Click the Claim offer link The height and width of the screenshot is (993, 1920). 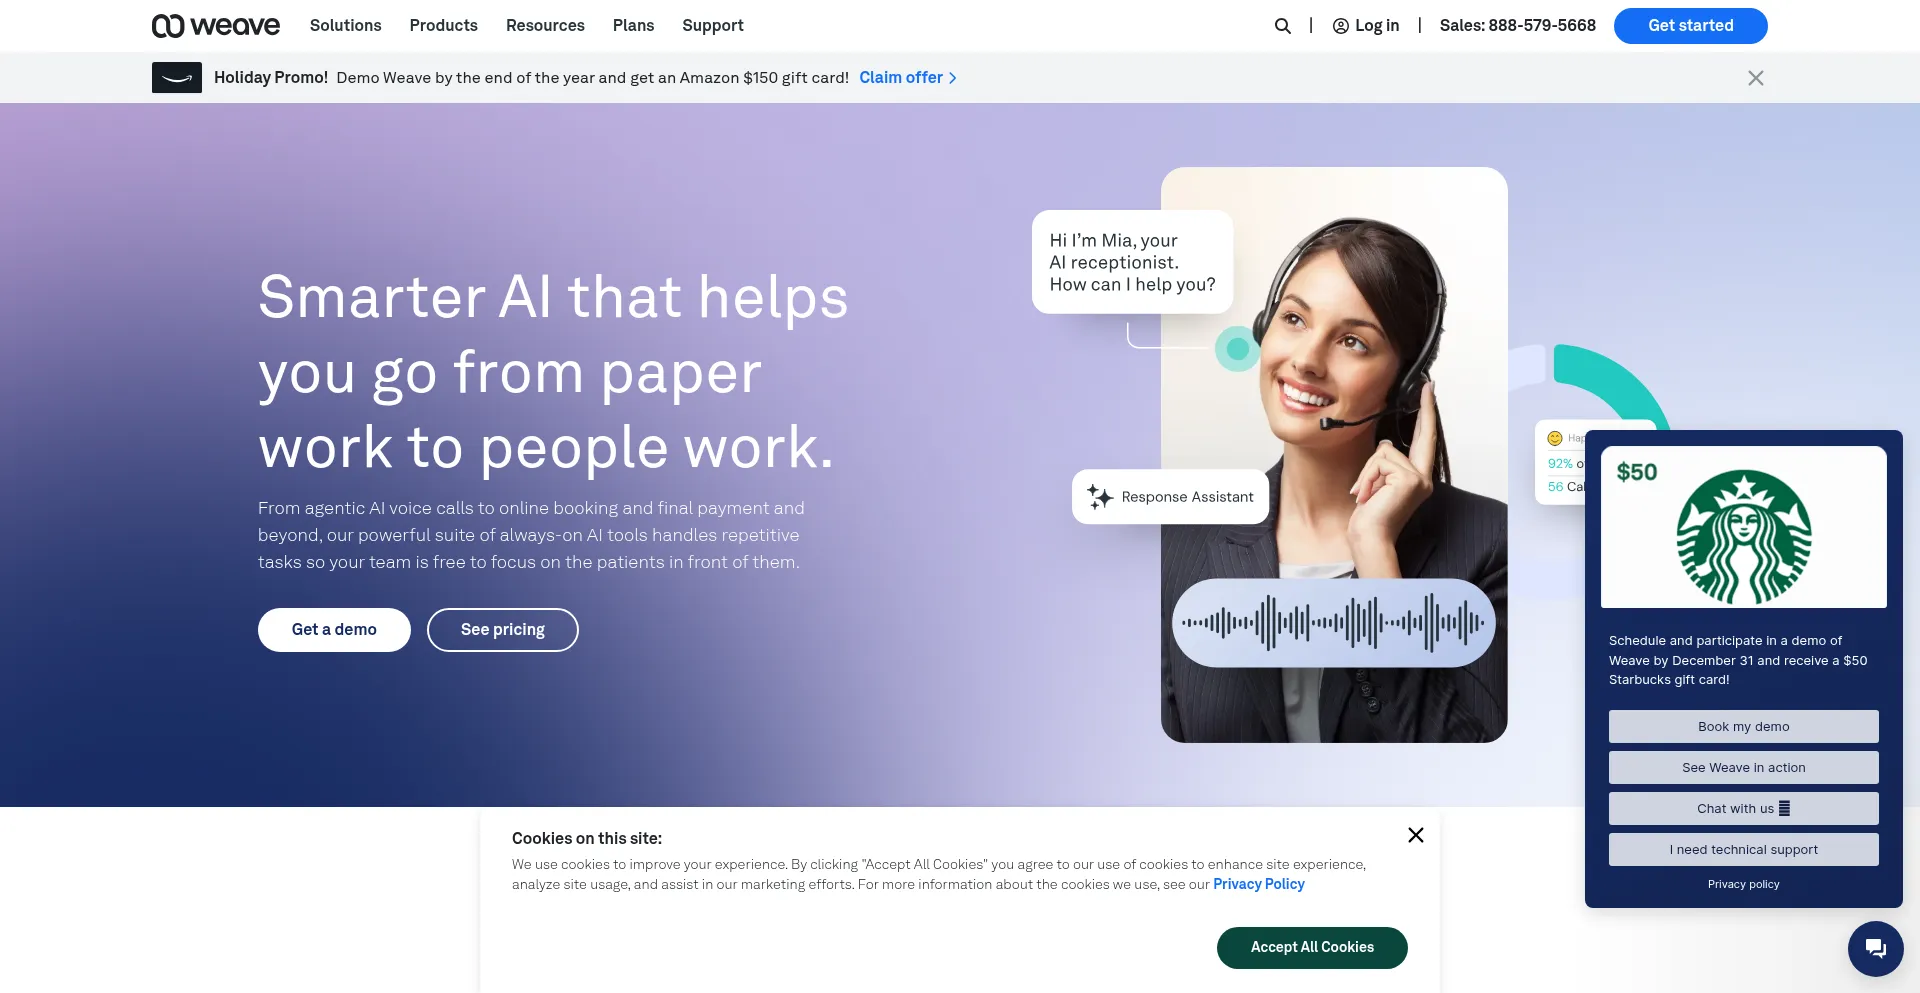tap(908, 78)
